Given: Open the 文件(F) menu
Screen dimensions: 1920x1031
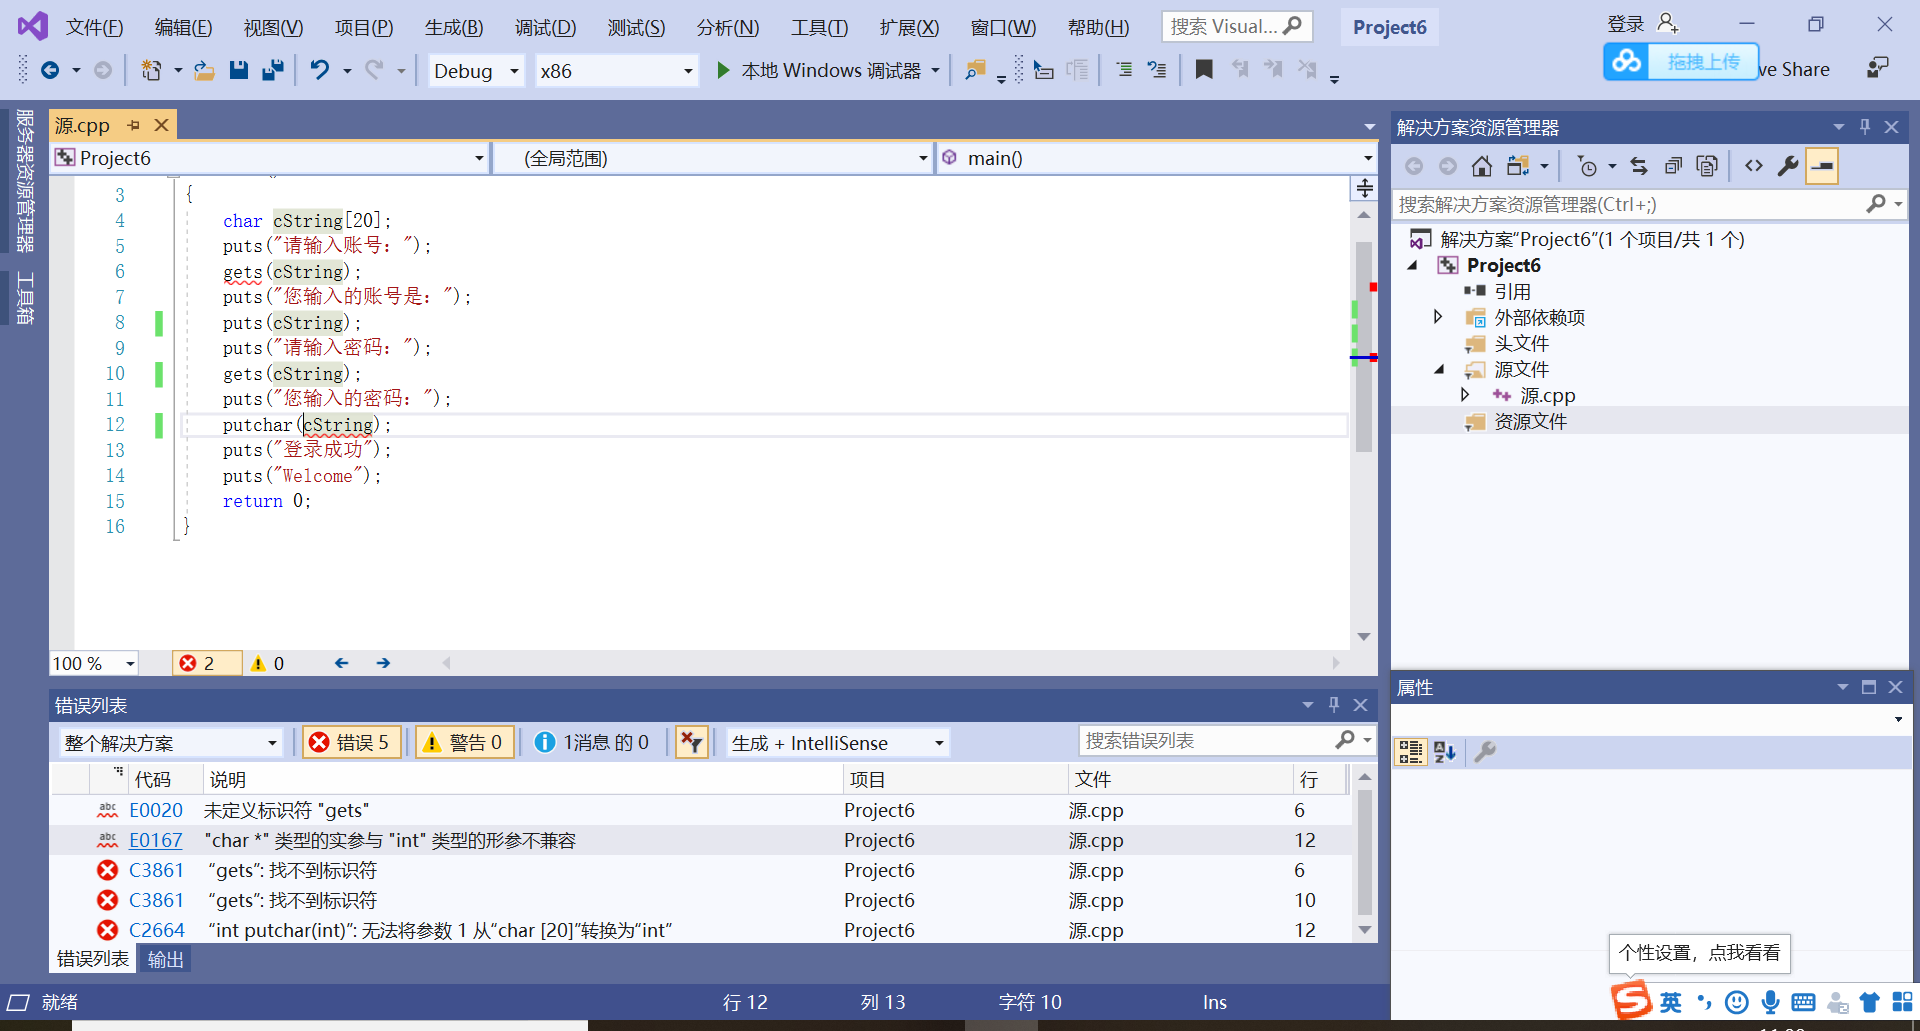Looking at the screenshot, I should [95, 27].
